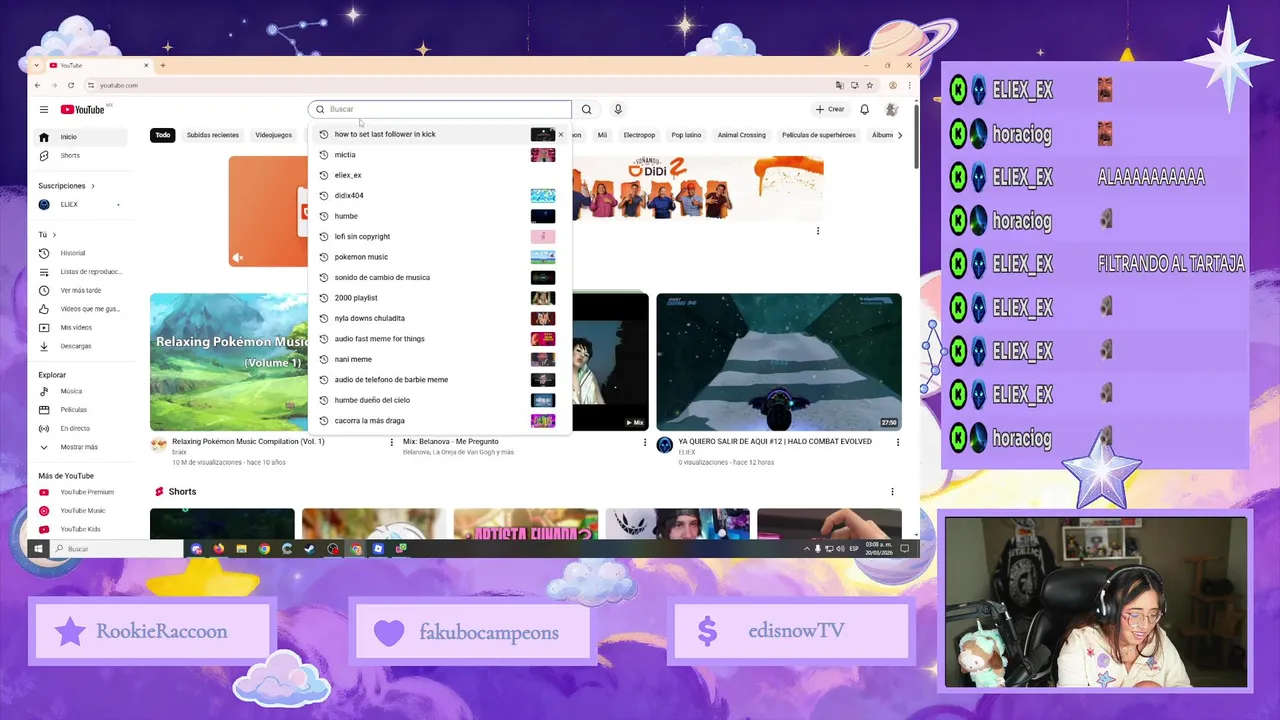Open YouTube Premium link
Screen dimensions: 1280x720
point(82,492)
